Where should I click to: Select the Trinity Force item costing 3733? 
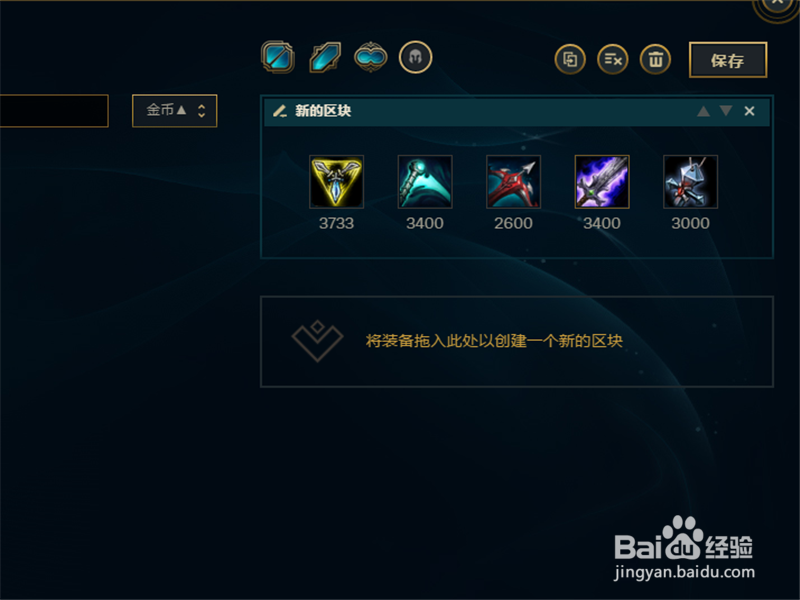(337, 182)
